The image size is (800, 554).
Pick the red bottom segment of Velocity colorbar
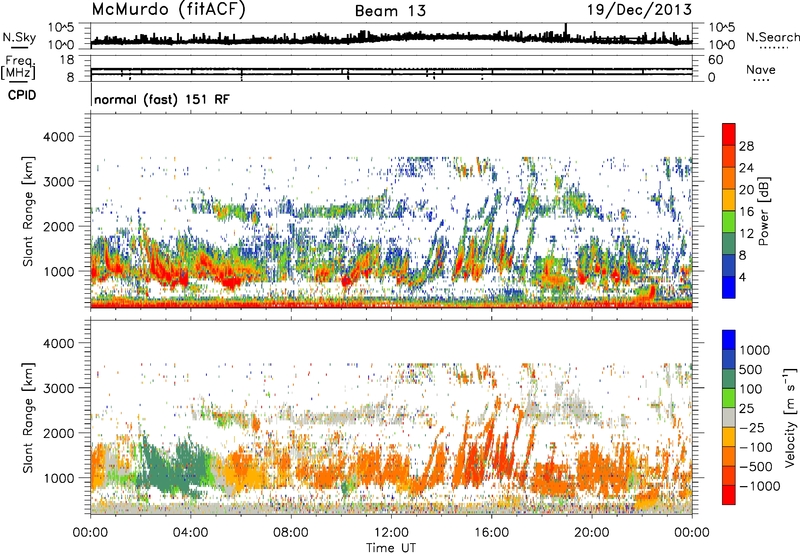729,495
